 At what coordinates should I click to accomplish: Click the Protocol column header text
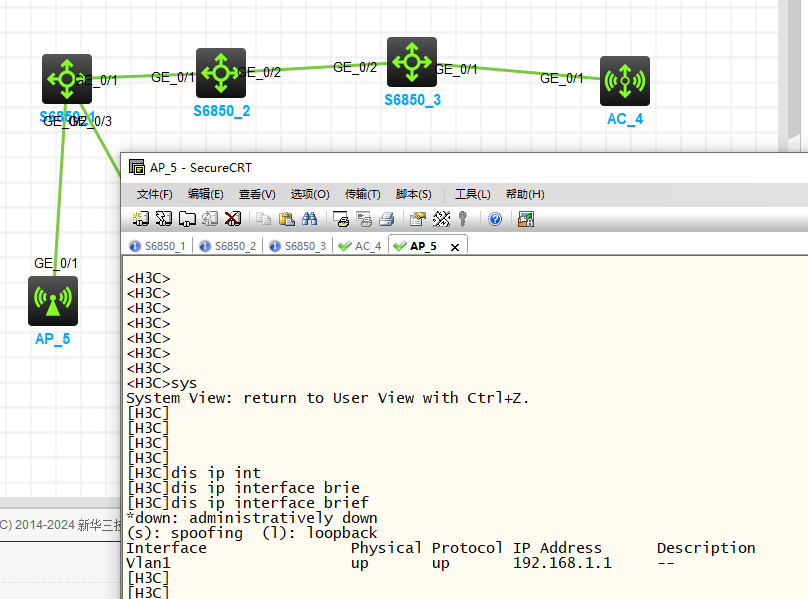click(x=467, y=548)
